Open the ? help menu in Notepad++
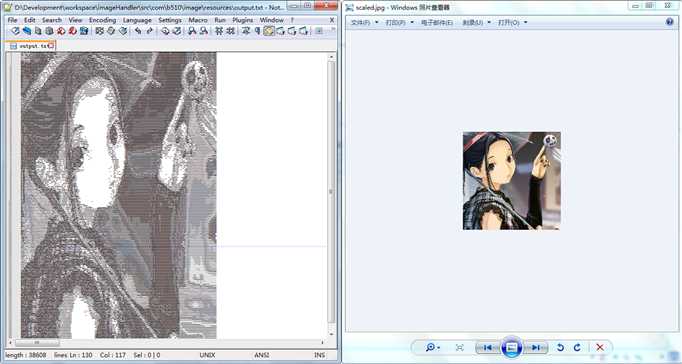This screenshot has height=364, width=682. click(x=292, y=20)
